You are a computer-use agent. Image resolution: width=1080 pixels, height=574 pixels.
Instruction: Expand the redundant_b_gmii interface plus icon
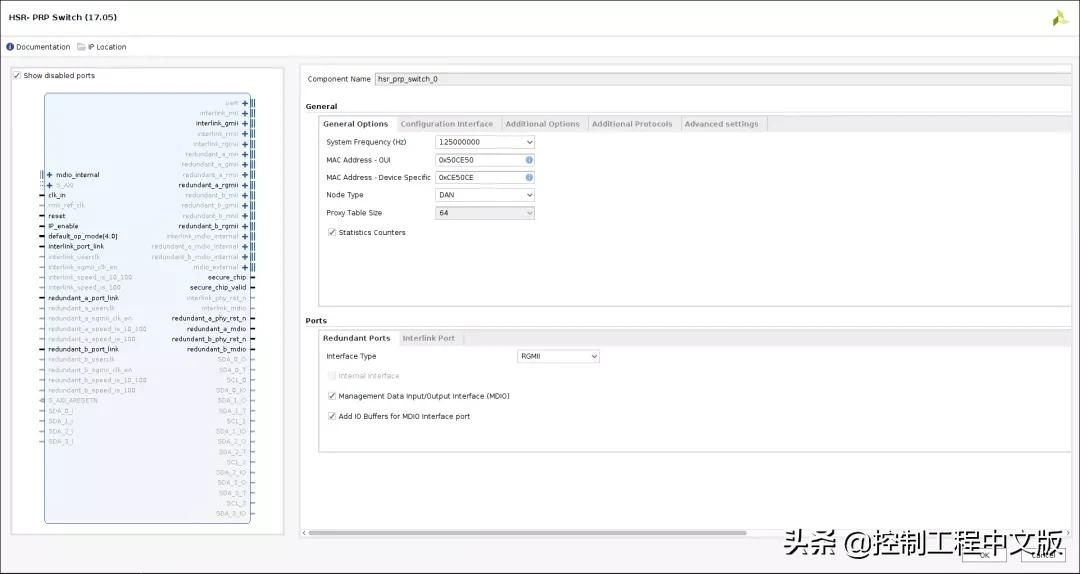(x=245, y=205)
